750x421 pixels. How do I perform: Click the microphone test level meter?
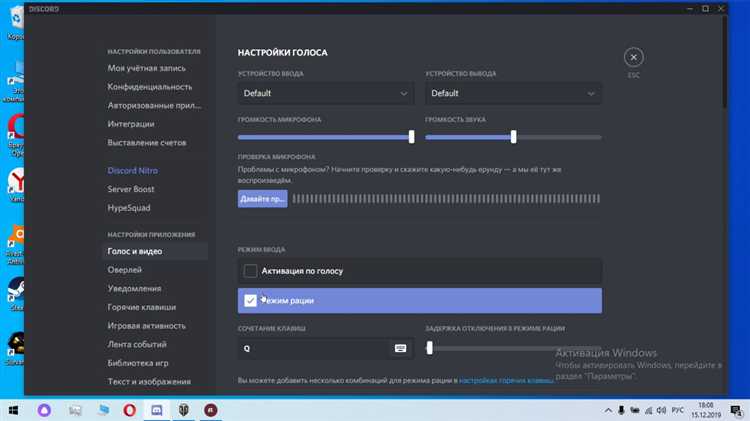[x=446, y=199]
